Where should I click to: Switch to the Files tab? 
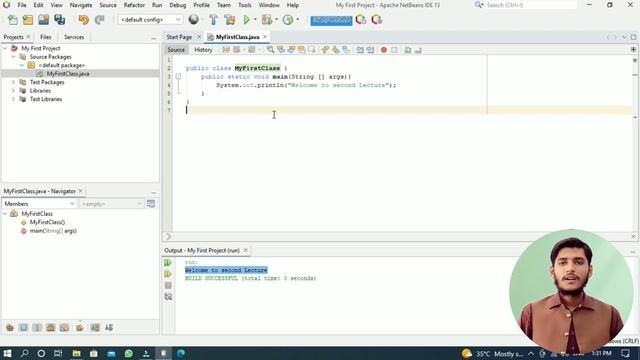(46, 37)
